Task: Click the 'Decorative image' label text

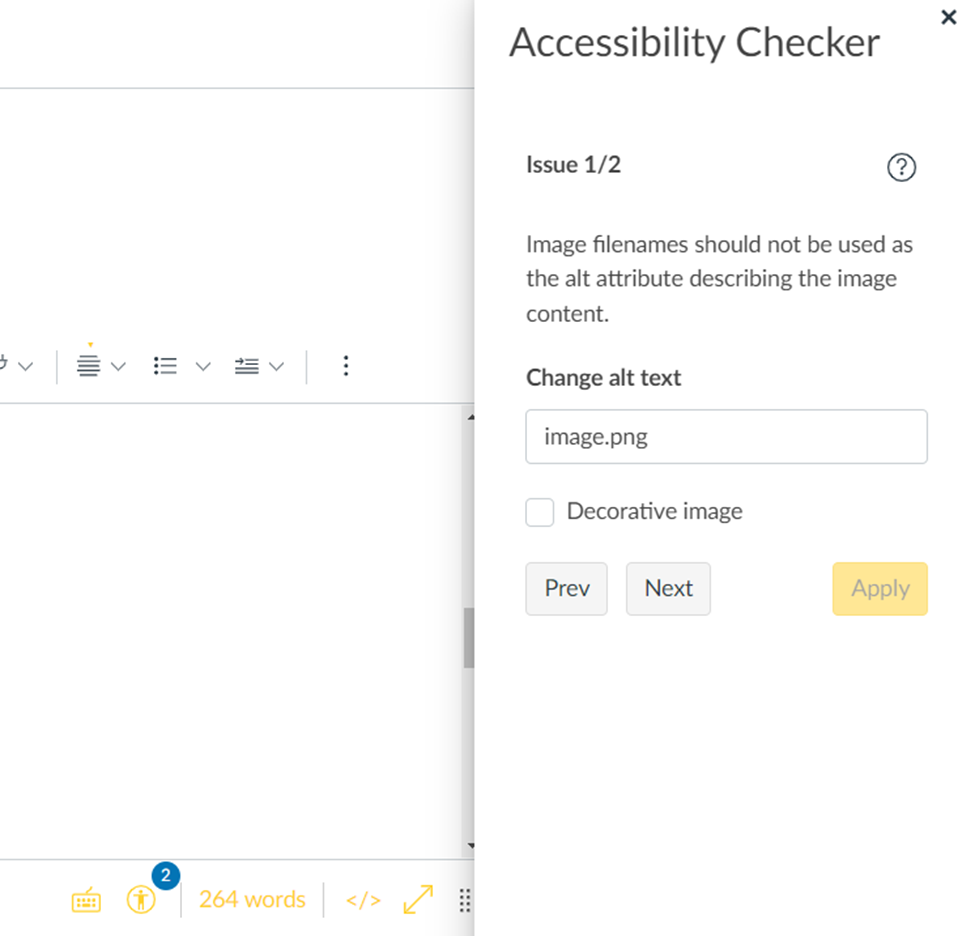Action: 655,511
